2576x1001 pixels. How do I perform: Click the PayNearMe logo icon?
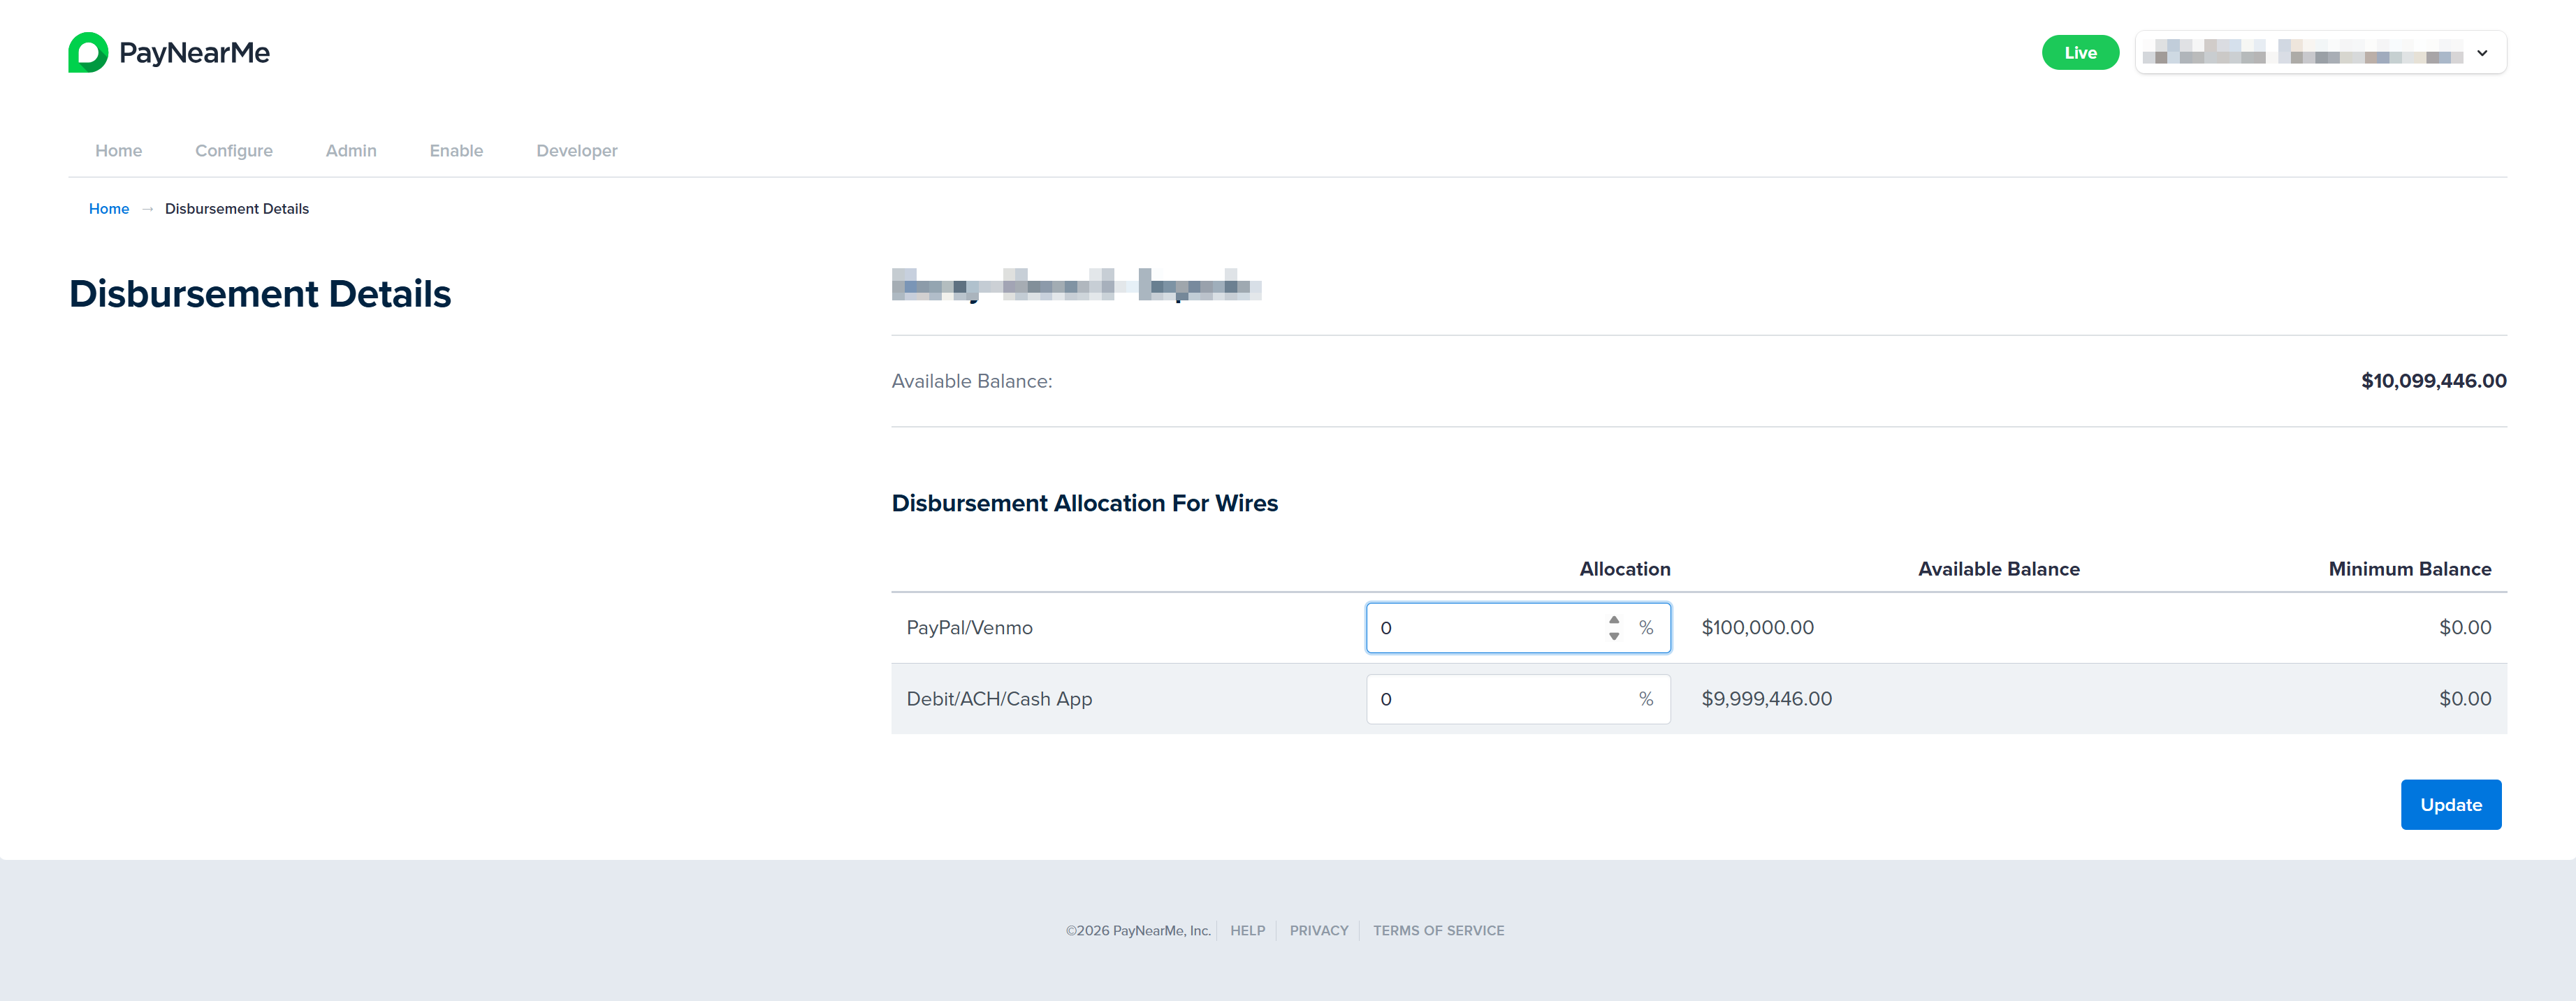pos(88,52)
